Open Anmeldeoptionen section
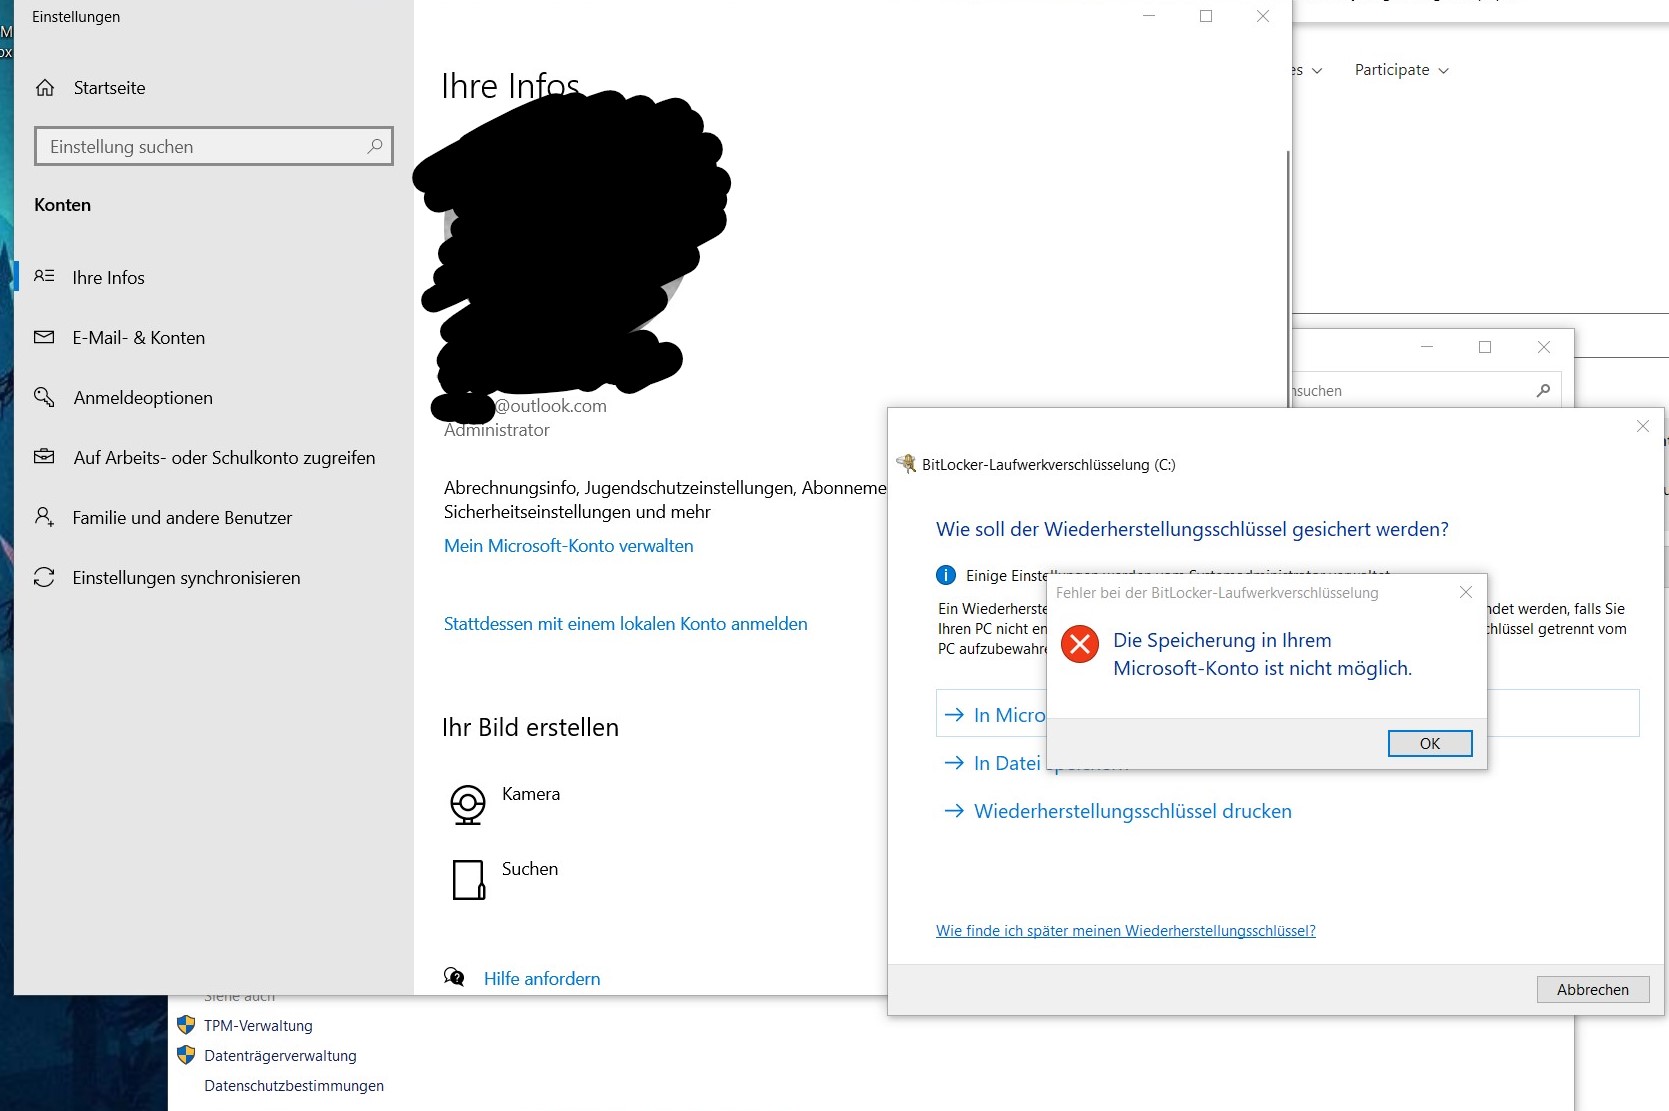The image size is (1669, 1111). [x=143, y=397]
